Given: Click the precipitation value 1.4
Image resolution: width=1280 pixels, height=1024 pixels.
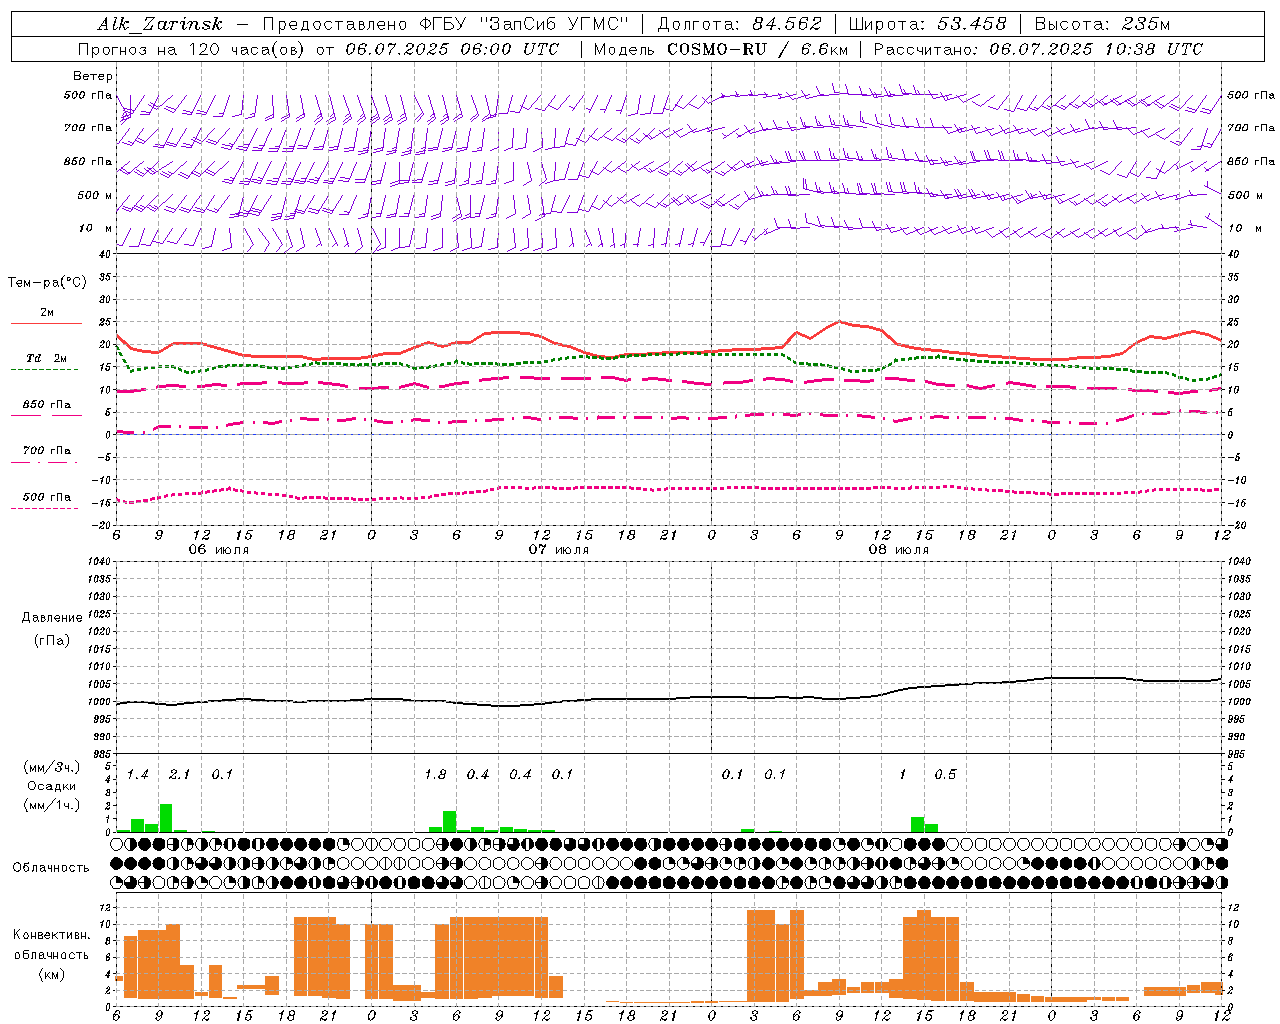Looking at the screenshot, I should pyautogui.click(x=138, y=775).
